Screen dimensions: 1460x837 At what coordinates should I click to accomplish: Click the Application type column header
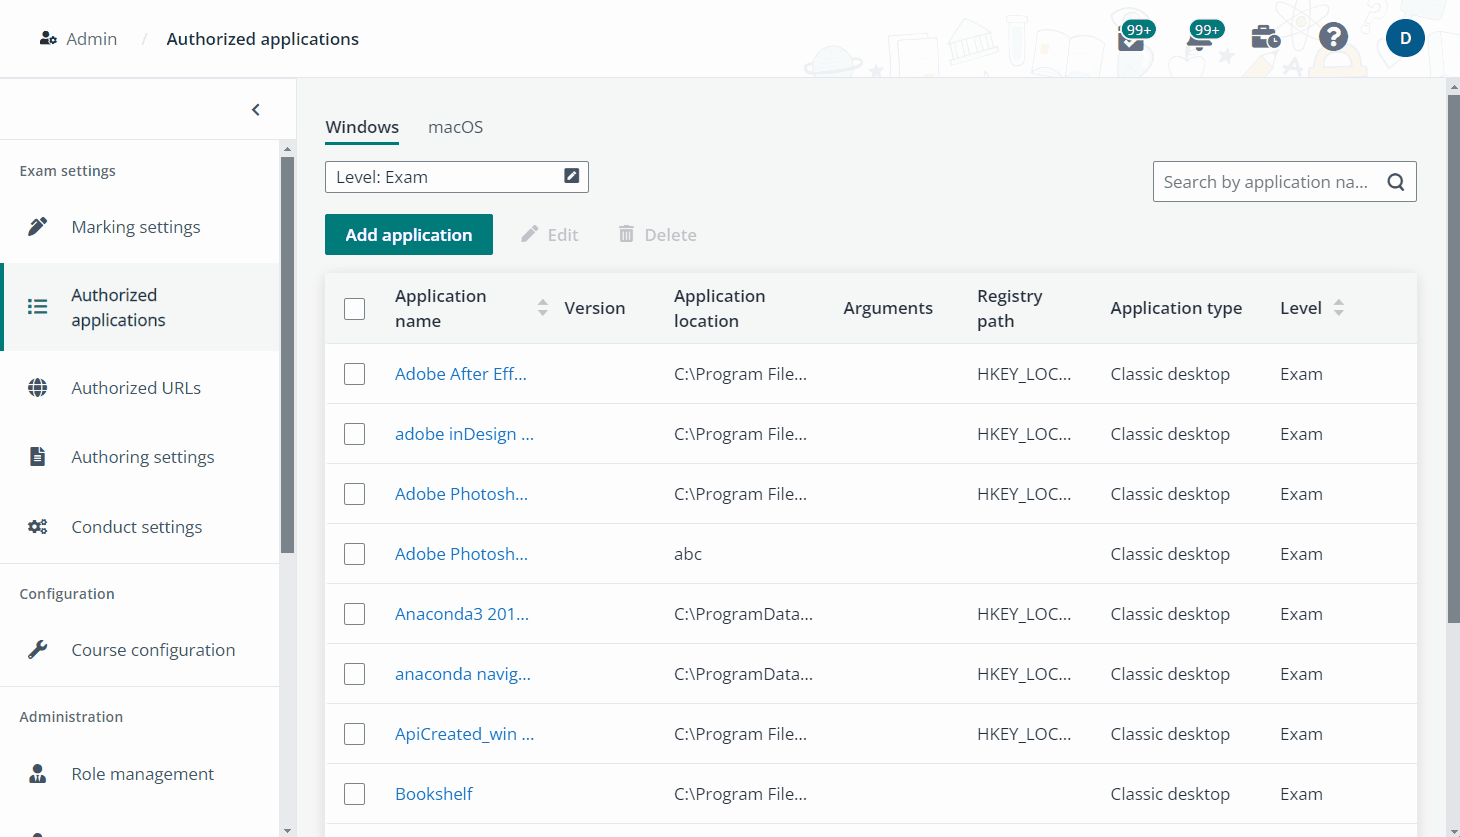(x=1176, y=308)
